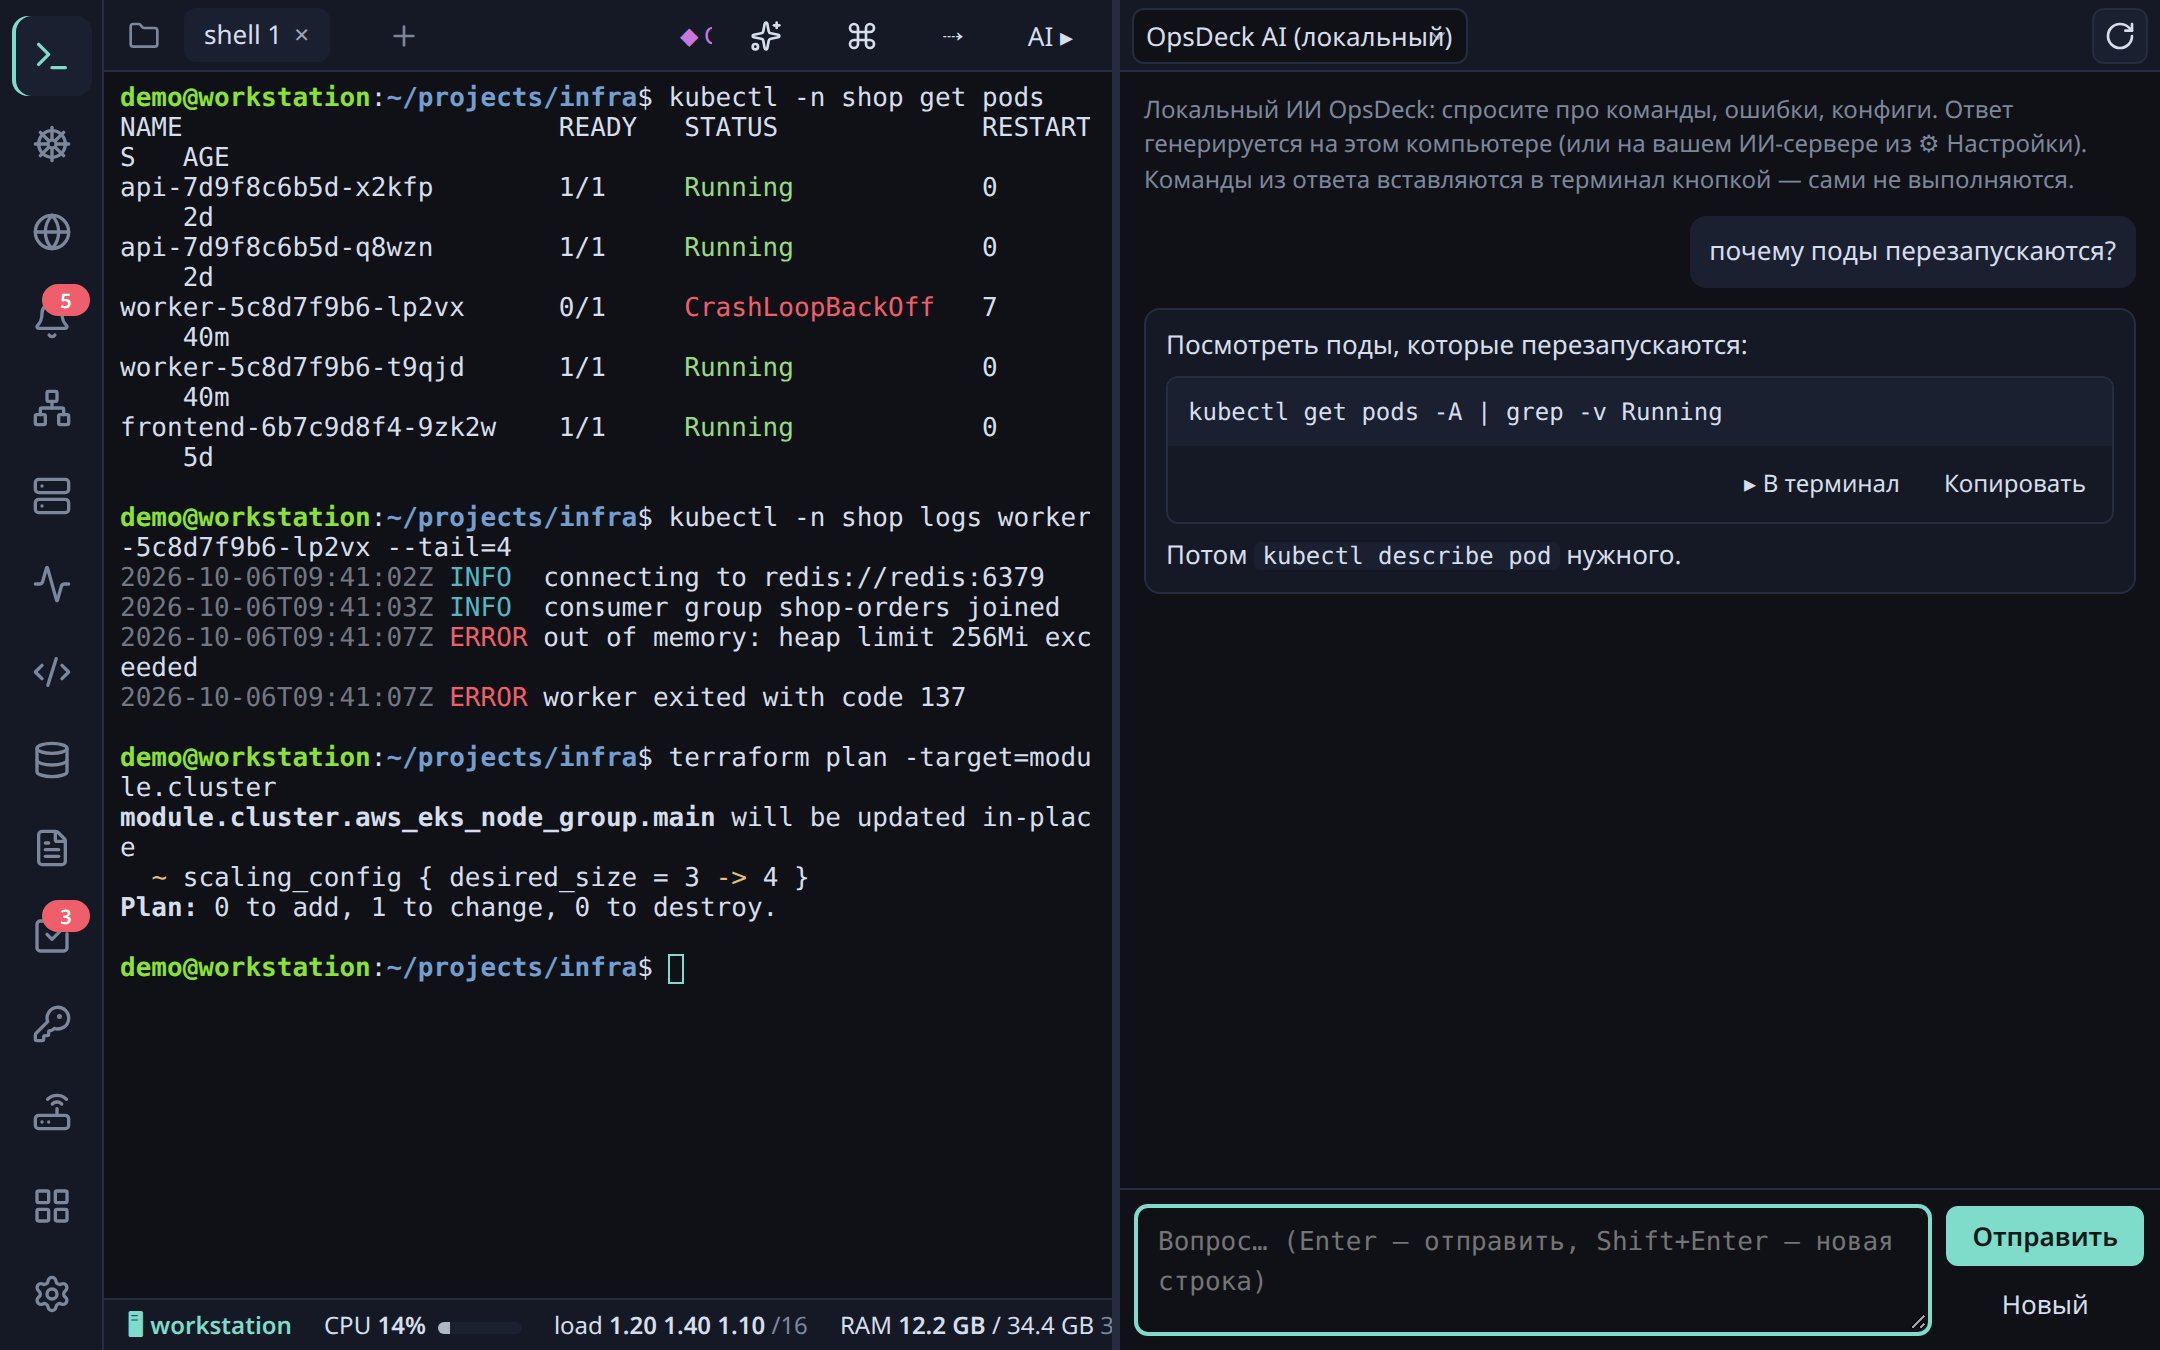Focus the Вопрос question input field

pos(1532,1270)
